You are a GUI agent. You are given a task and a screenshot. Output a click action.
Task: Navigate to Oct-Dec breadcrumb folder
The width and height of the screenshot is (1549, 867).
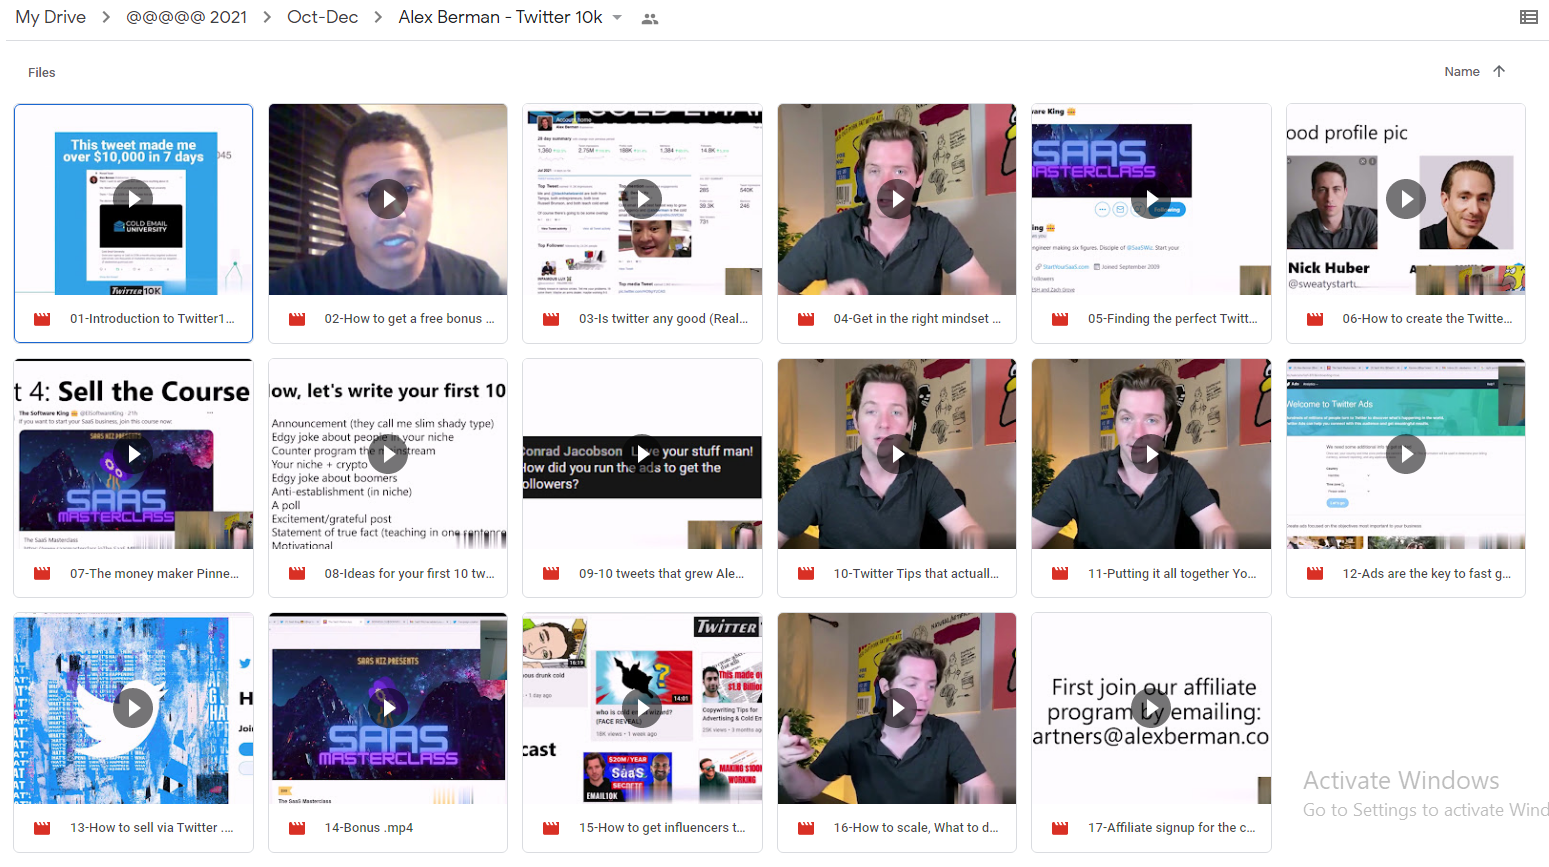[x=322, y=17]
